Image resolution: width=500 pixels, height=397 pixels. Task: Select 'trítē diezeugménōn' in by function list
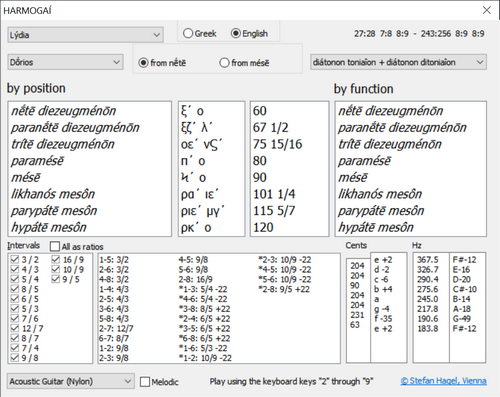pyautogui.click(x=390, y=144)
